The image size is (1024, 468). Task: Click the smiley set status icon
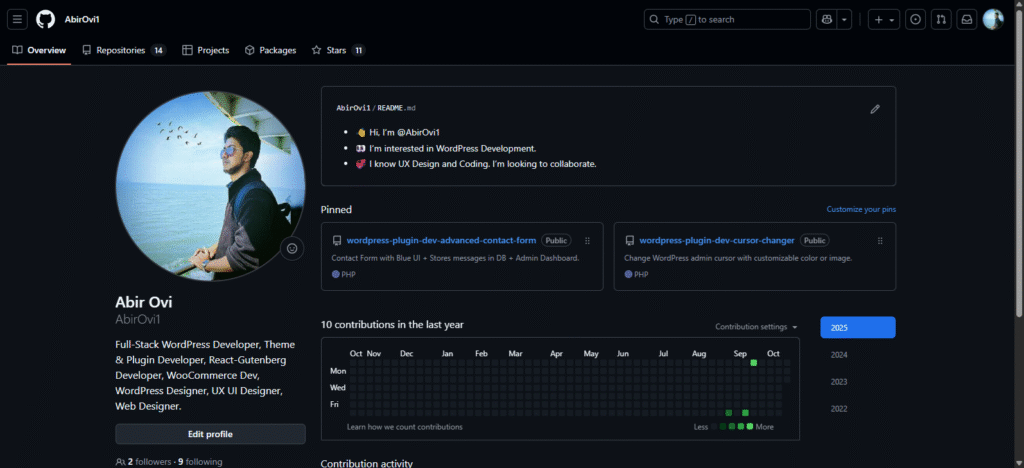pyautogui.click(x=292, y=248)
